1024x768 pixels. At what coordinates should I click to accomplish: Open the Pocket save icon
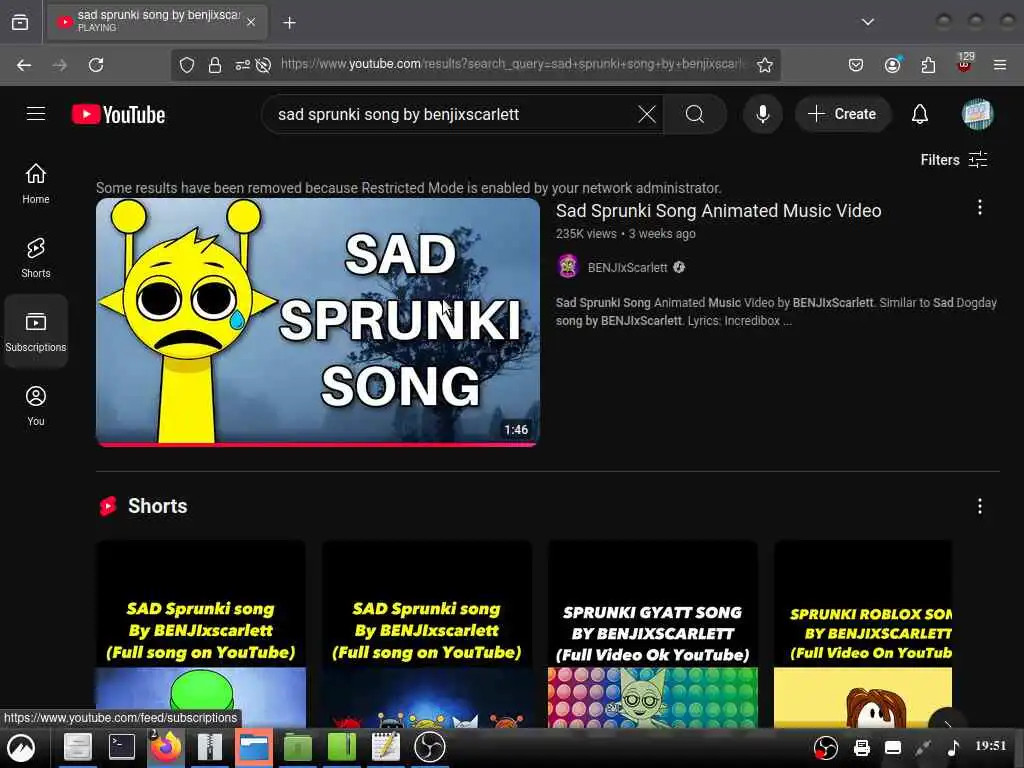pyautogui.click(x=856, y=65)
